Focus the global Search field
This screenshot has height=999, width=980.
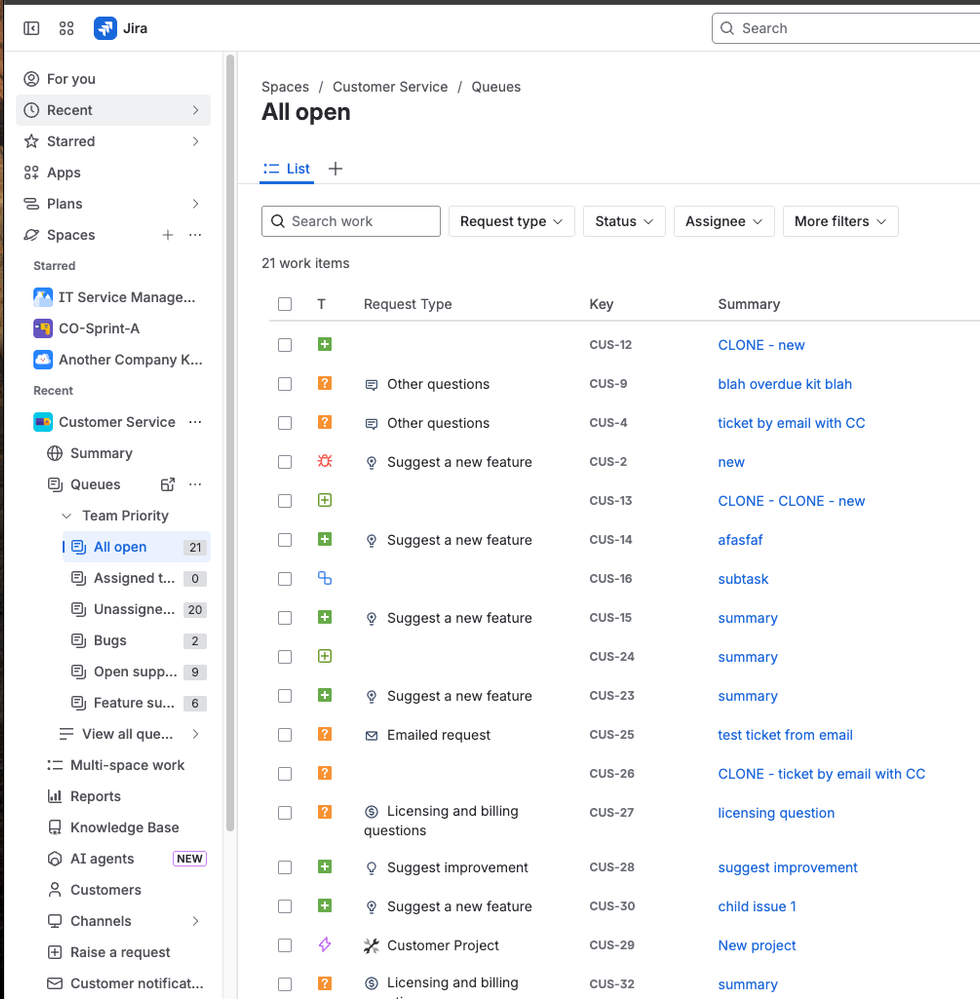point(847,28)
